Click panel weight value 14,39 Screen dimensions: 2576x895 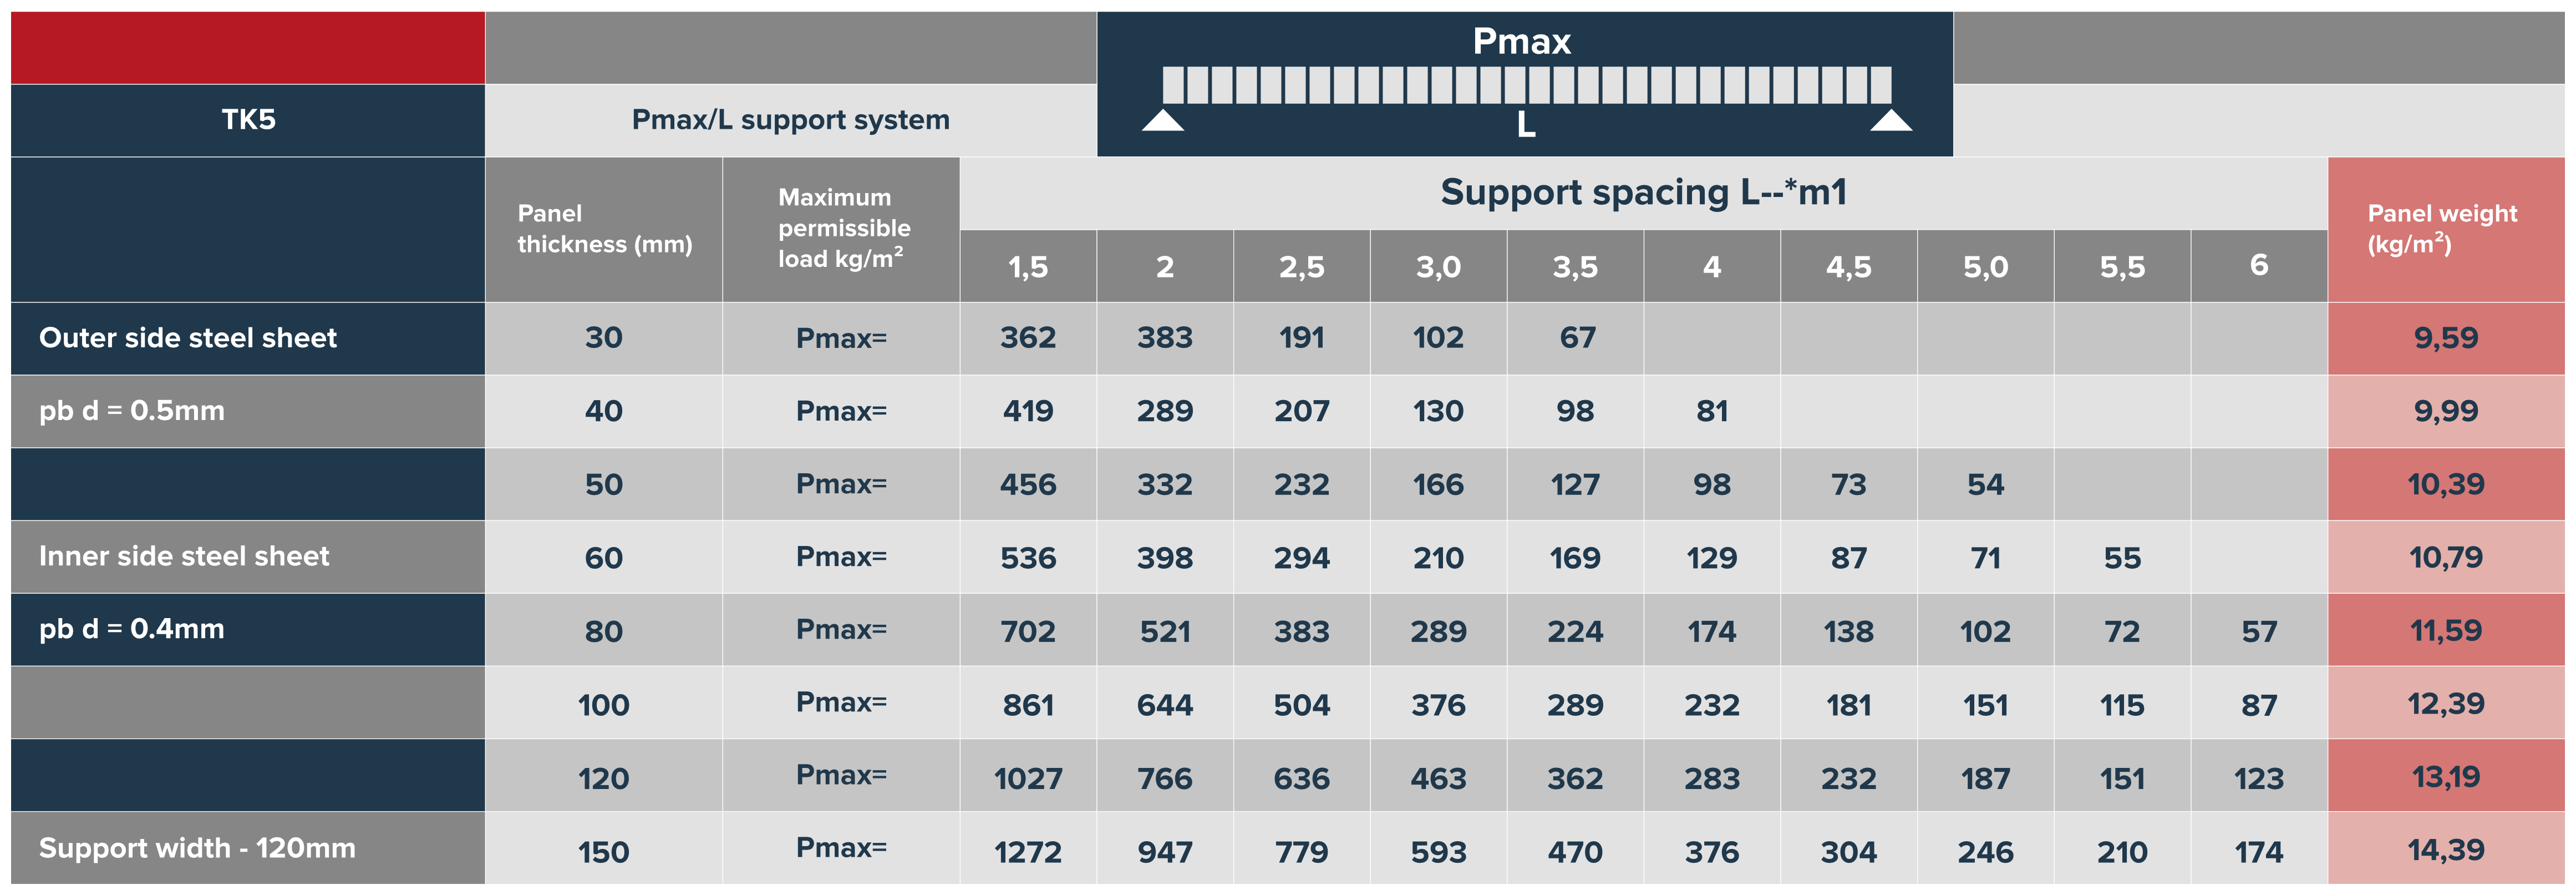coord(2446,850)
